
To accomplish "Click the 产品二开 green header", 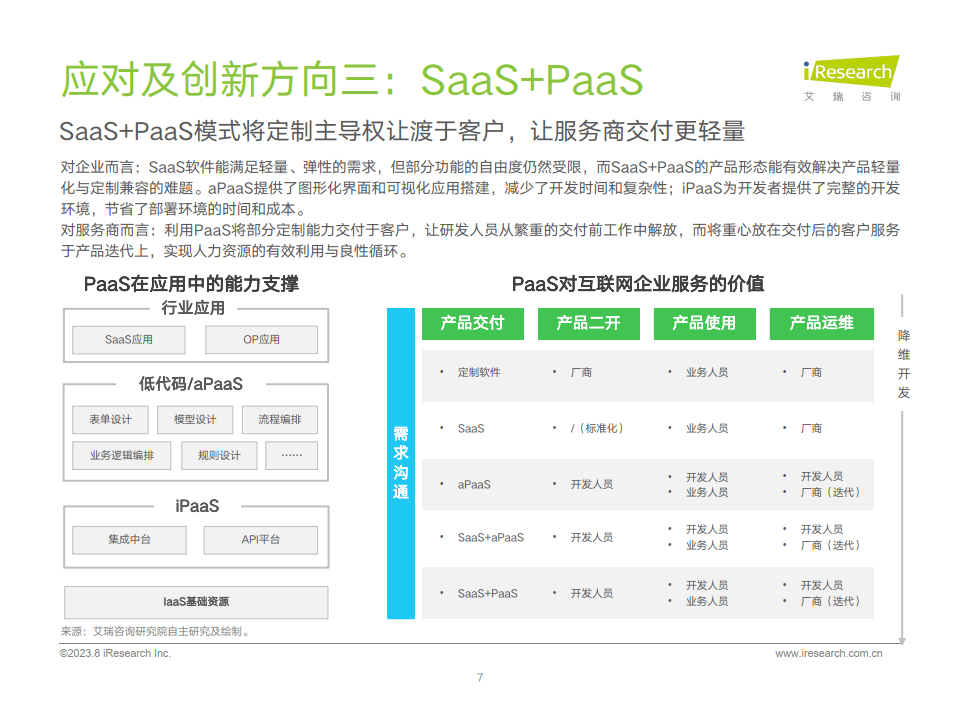I will (x=588, y=323).
